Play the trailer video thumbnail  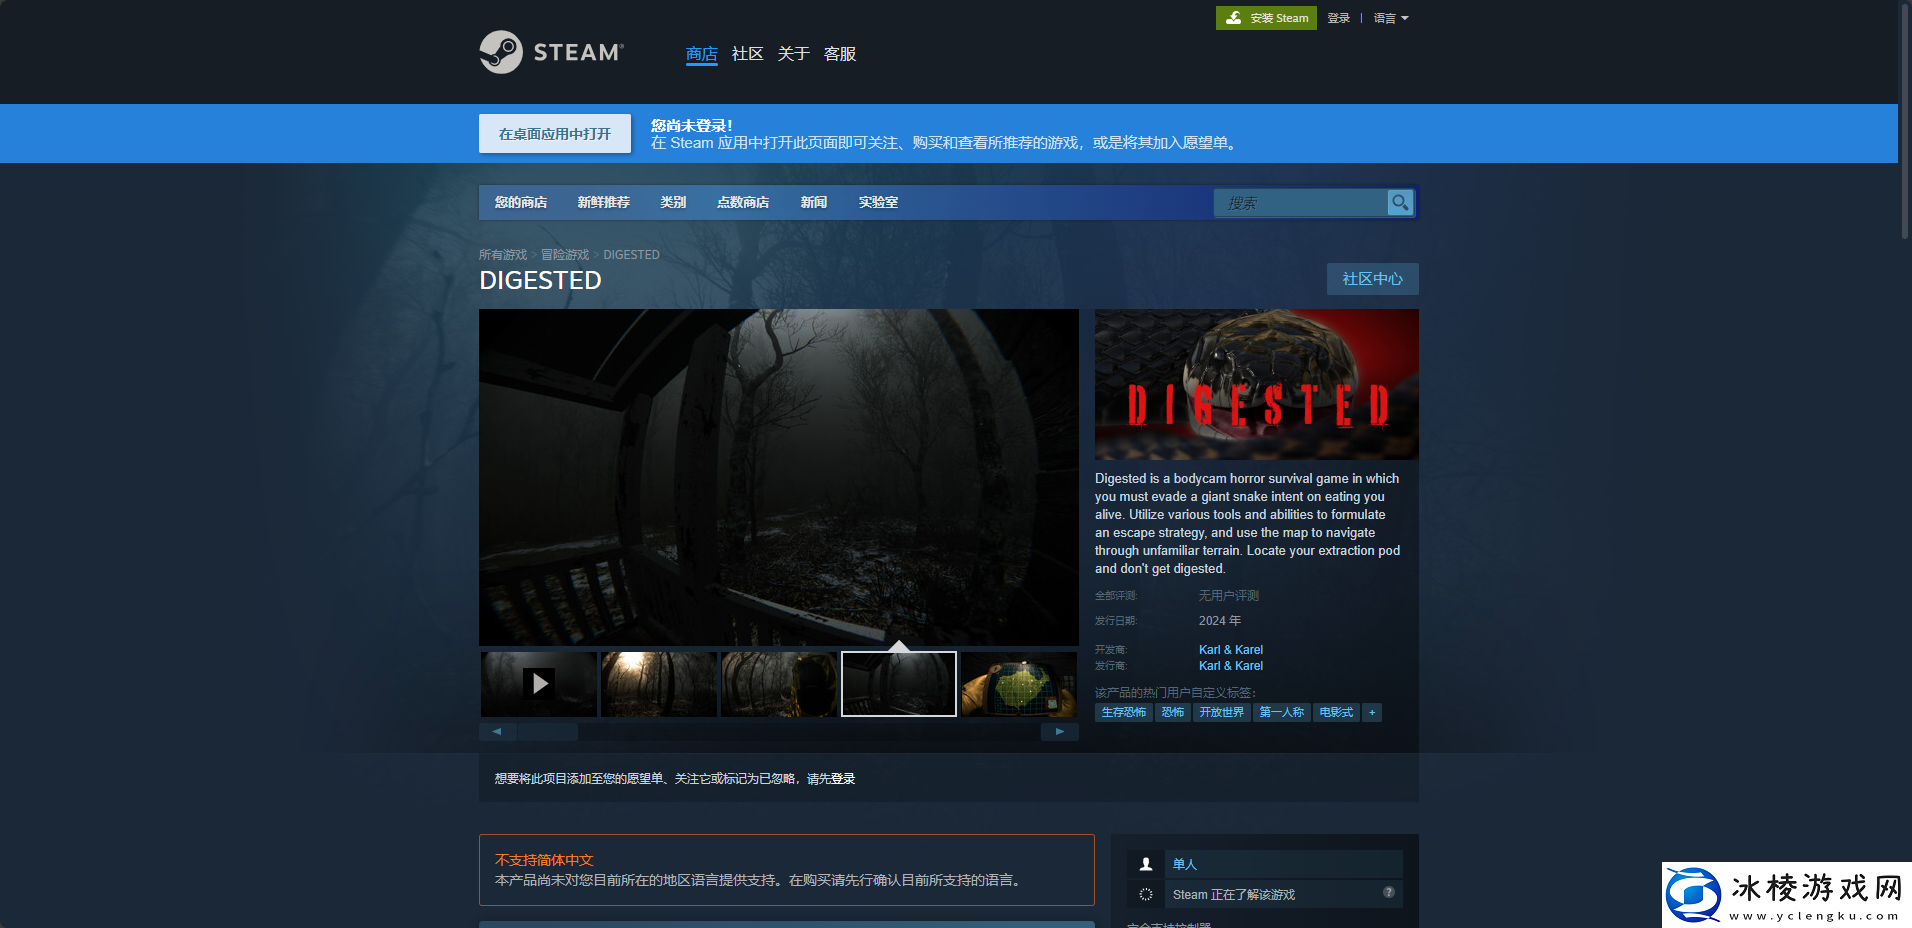(x=539, y=684)
